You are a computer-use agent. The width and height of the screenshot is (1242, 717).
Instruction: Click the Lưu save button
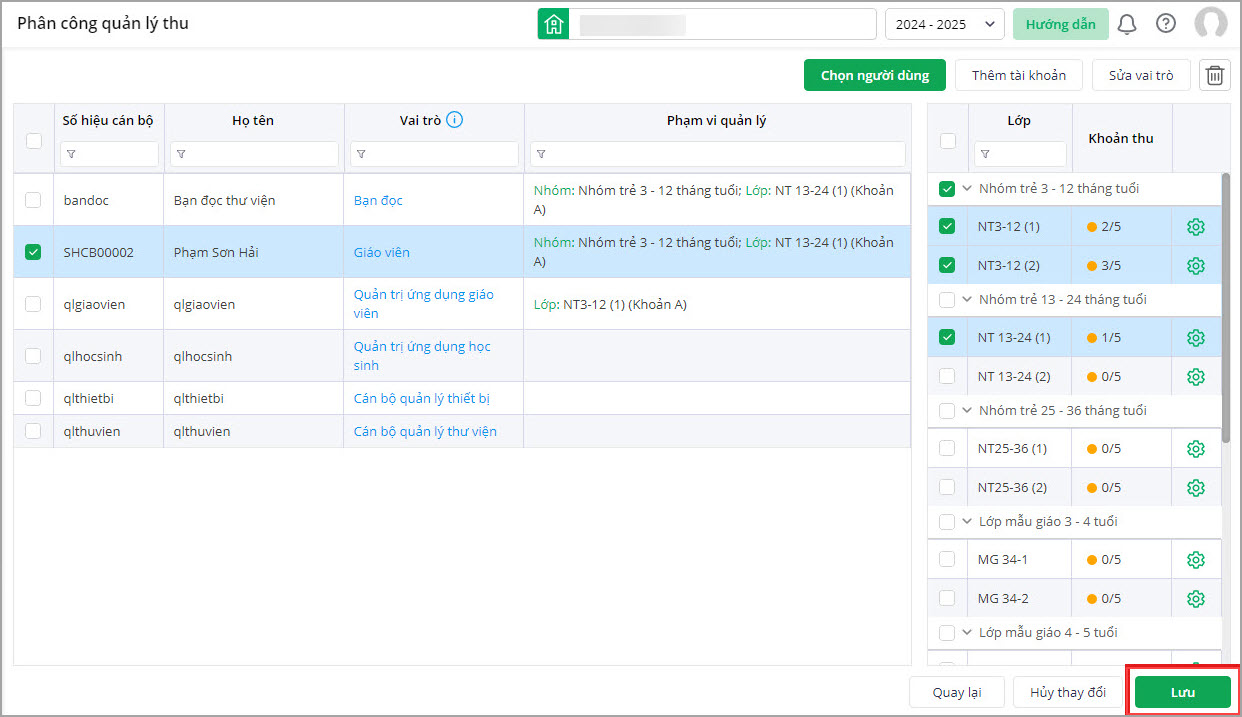point(1182,692)
